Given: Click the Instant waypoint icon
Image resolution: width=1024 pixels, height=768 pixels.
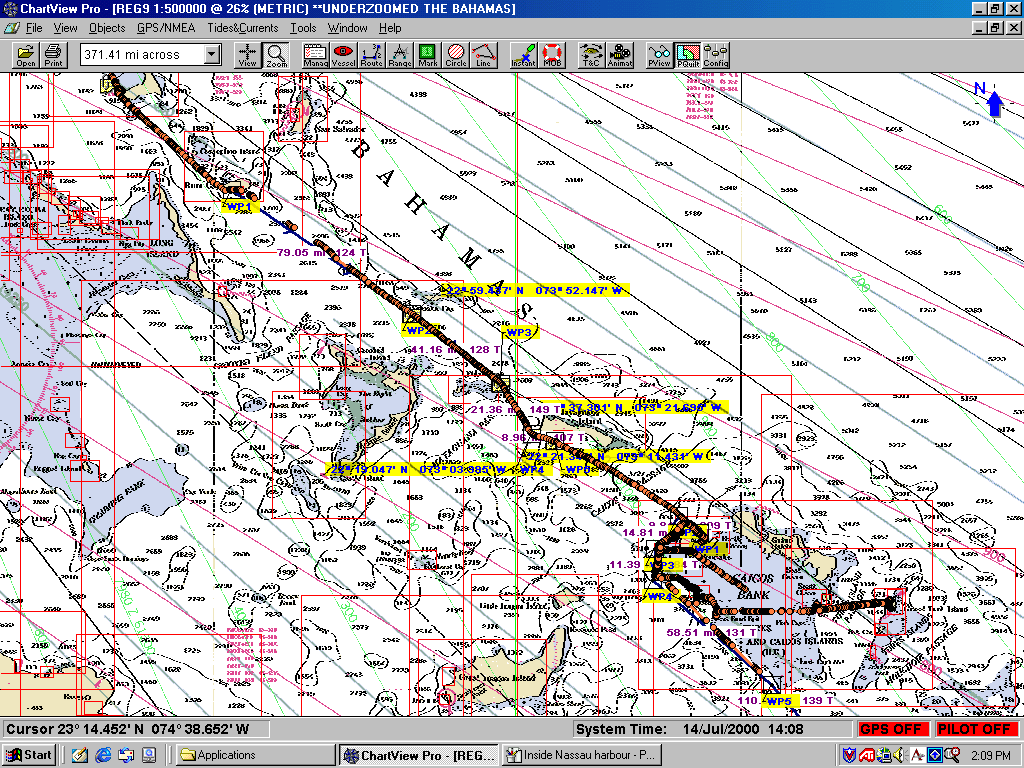Looking at the screenshot, I should 523,56.
